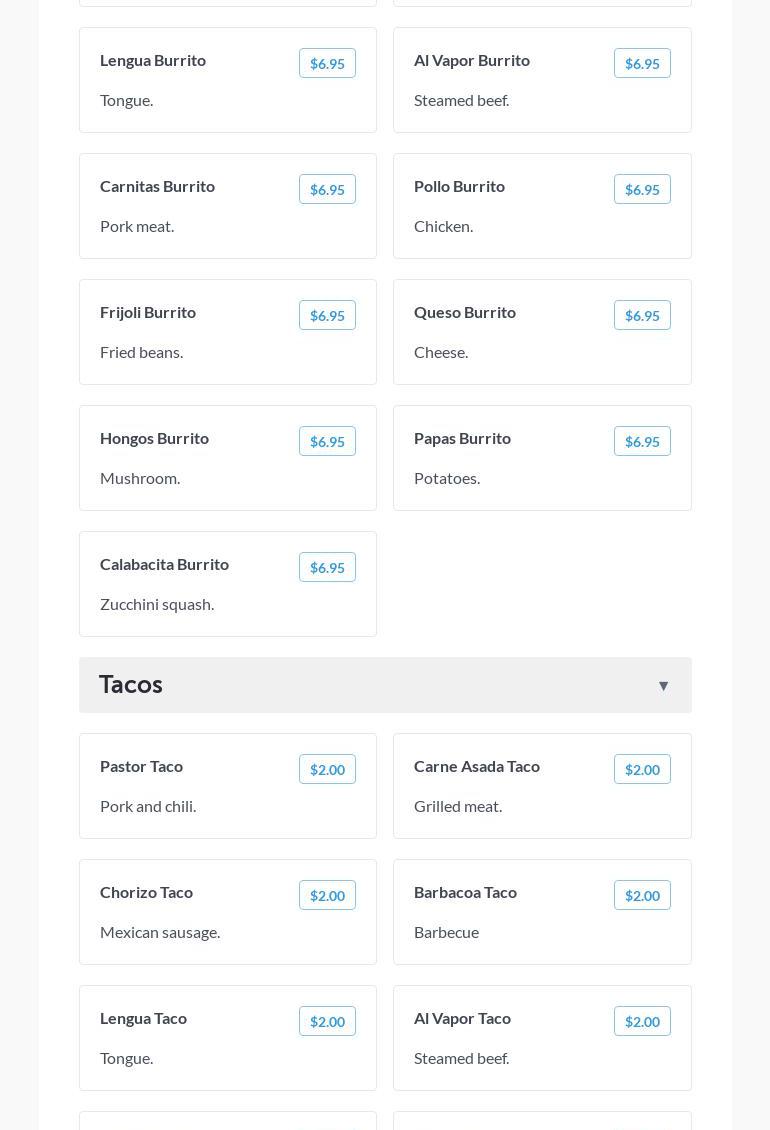Select the Papas Burrito $6.95 button
Image resolution: width=770 pixels, height=1130 pixels.
[x=642, y=441]
